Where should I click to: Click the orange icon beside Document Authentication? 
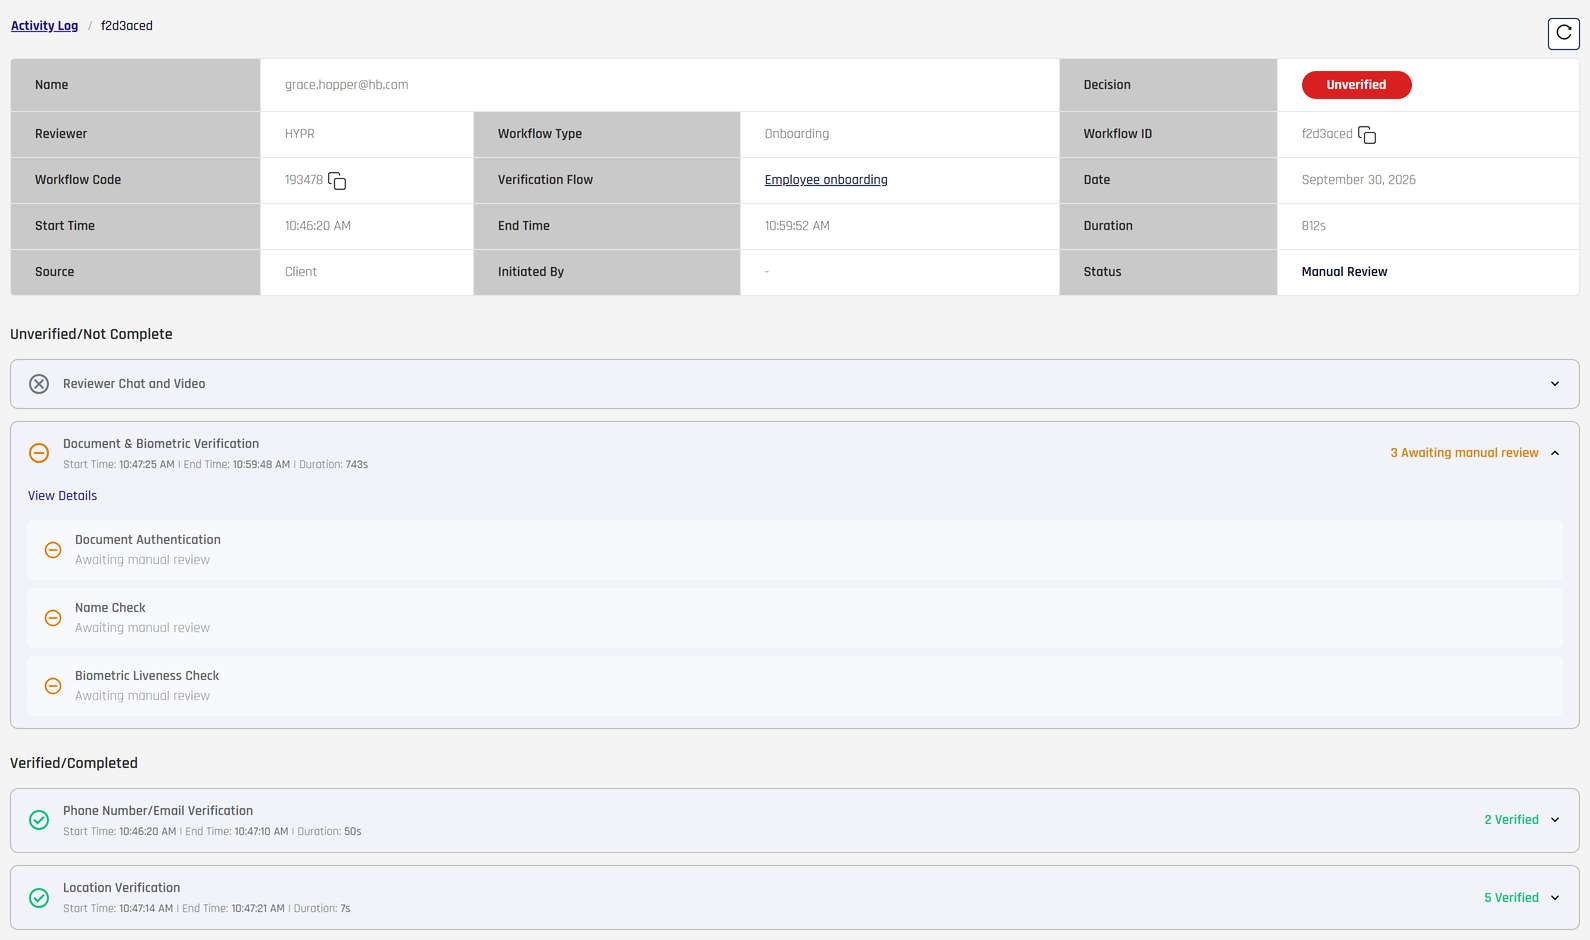tap(53, 550)
